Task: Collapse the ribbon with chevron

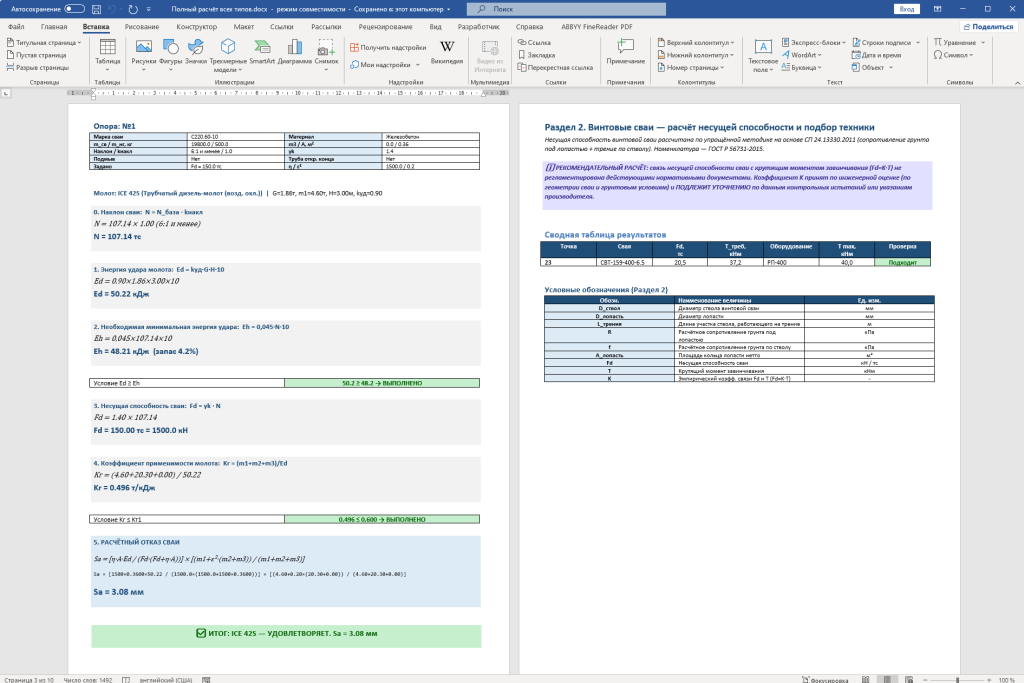Action: (1017, 83)
